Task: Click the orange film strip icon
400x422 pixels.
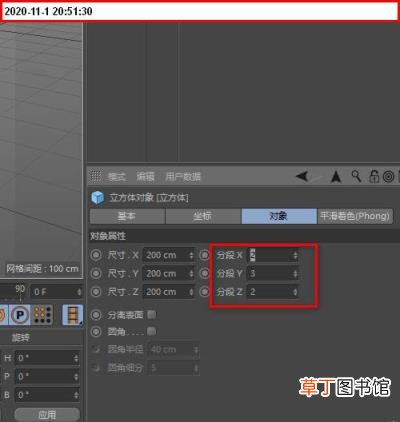Action: coord(72,315)
